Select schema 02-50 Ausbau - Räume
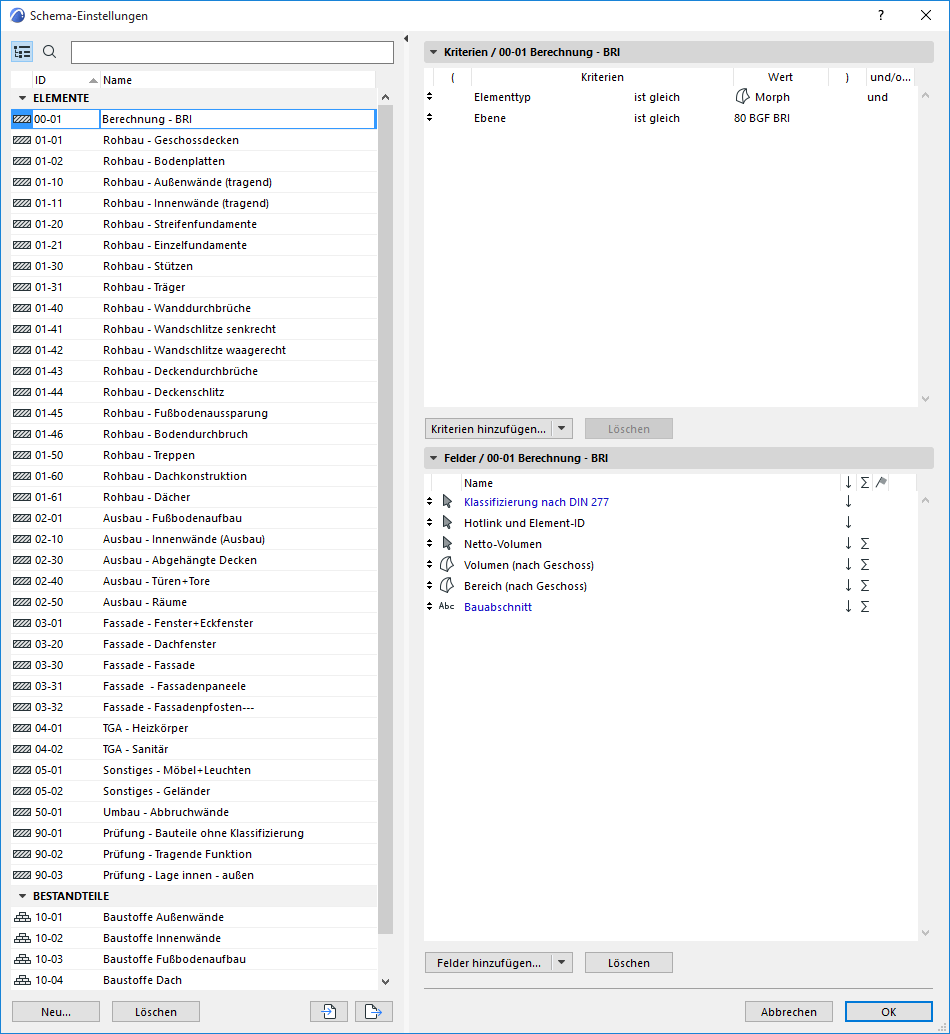 tap(194, 602)
